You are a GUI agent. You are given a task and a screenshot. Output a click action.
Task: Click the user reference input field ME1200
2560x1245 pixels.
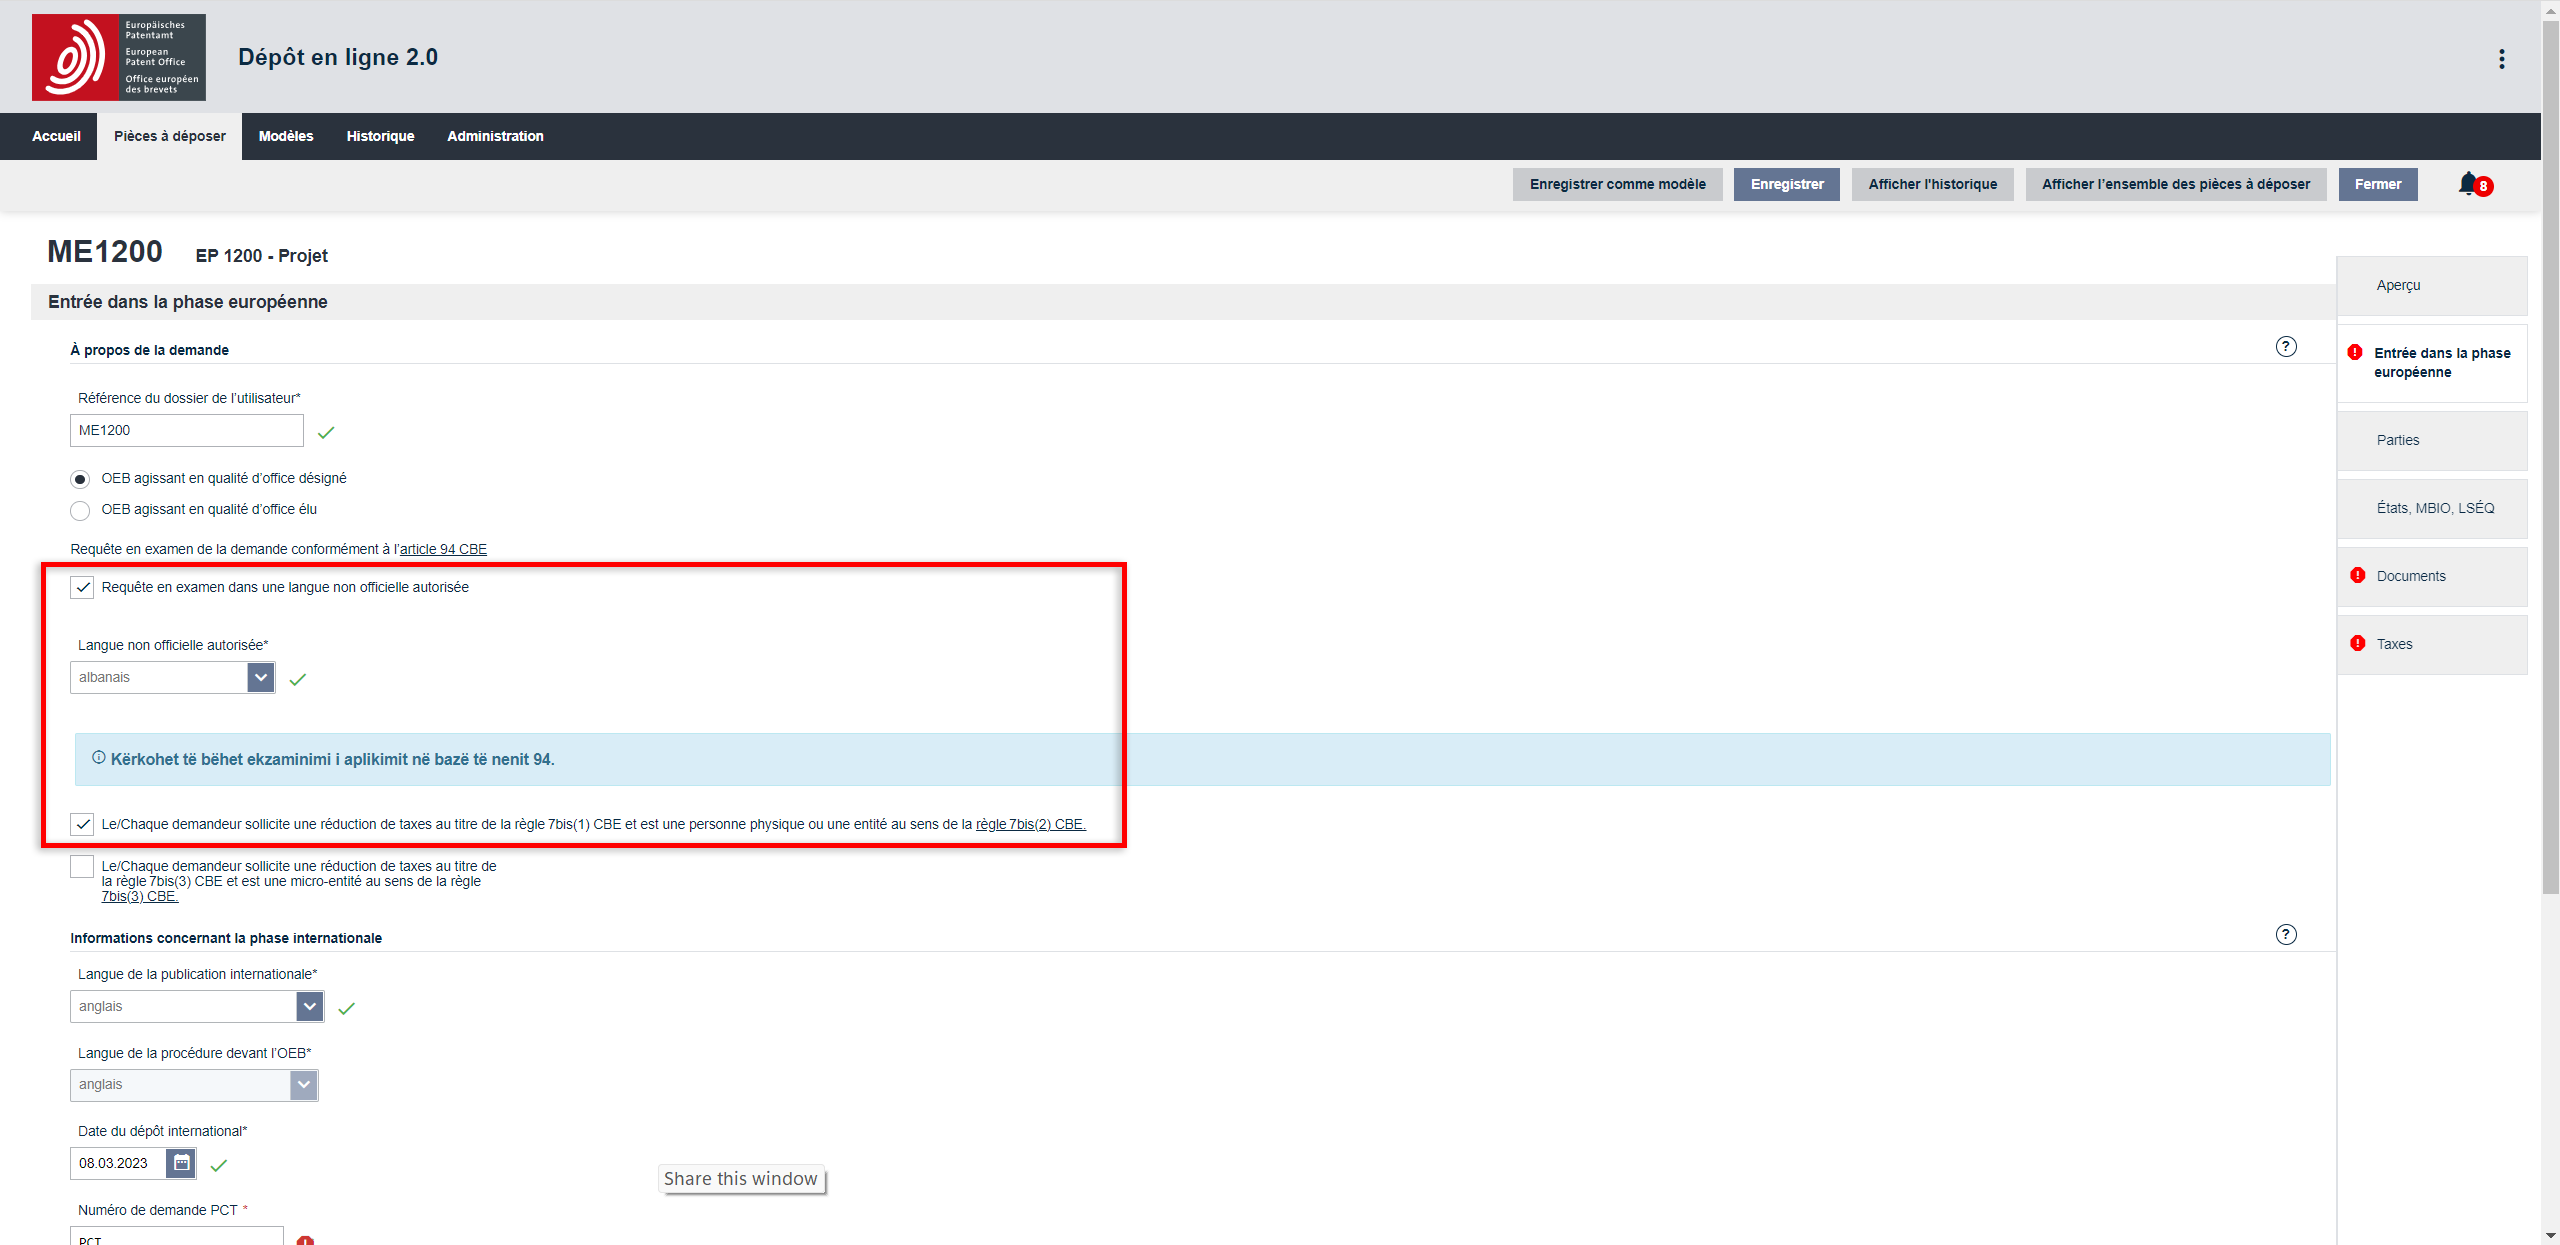click(x=186, y=431)
